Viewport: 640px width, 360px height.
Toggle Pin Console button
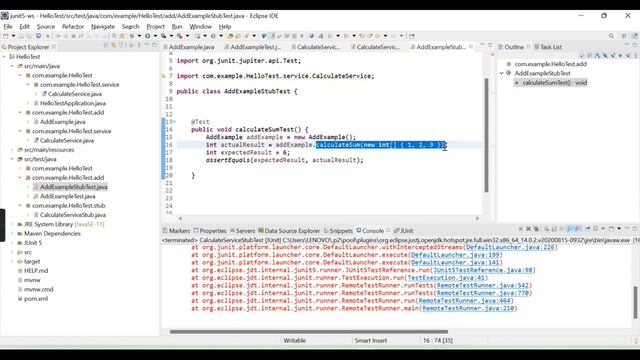(588, 229)
